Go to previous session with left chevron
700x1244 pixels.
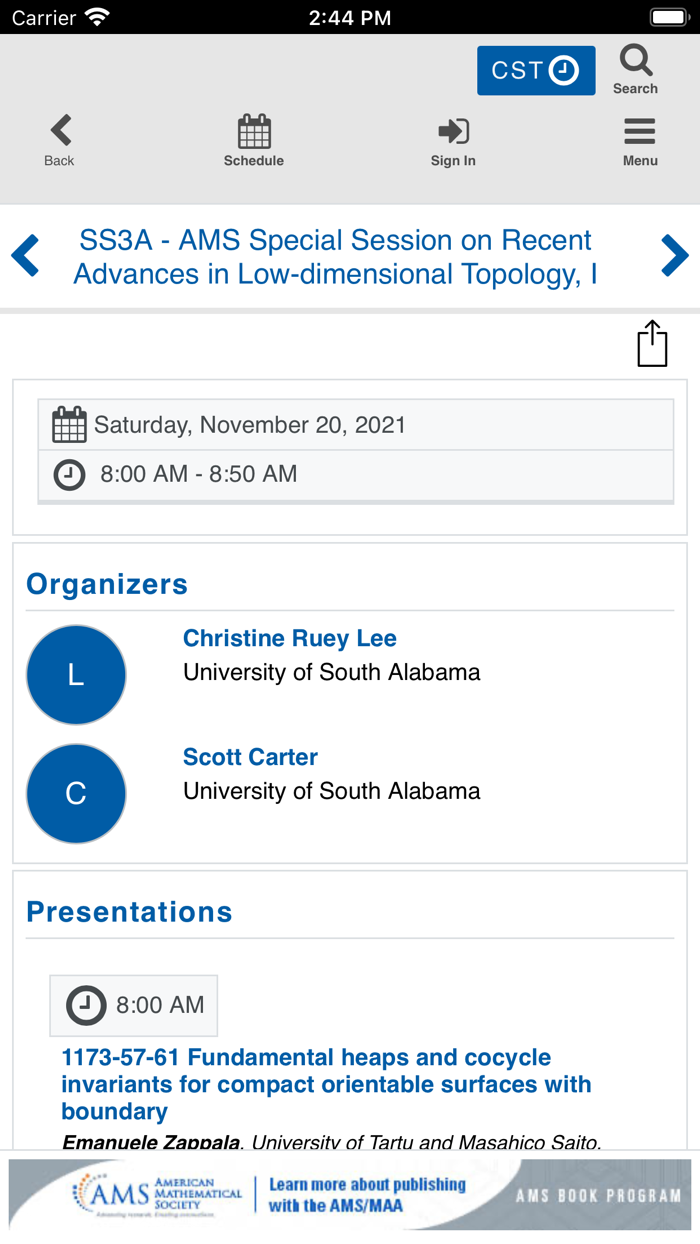coord(26,256)
